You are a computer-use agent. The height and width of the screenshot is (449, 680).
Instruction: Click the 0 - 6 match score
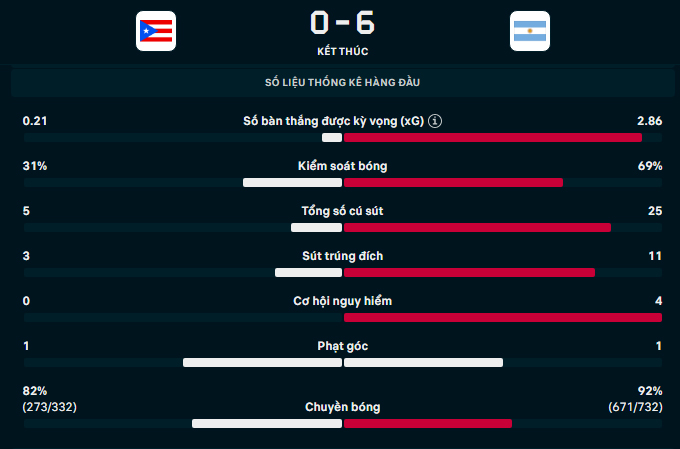[342, 23]
